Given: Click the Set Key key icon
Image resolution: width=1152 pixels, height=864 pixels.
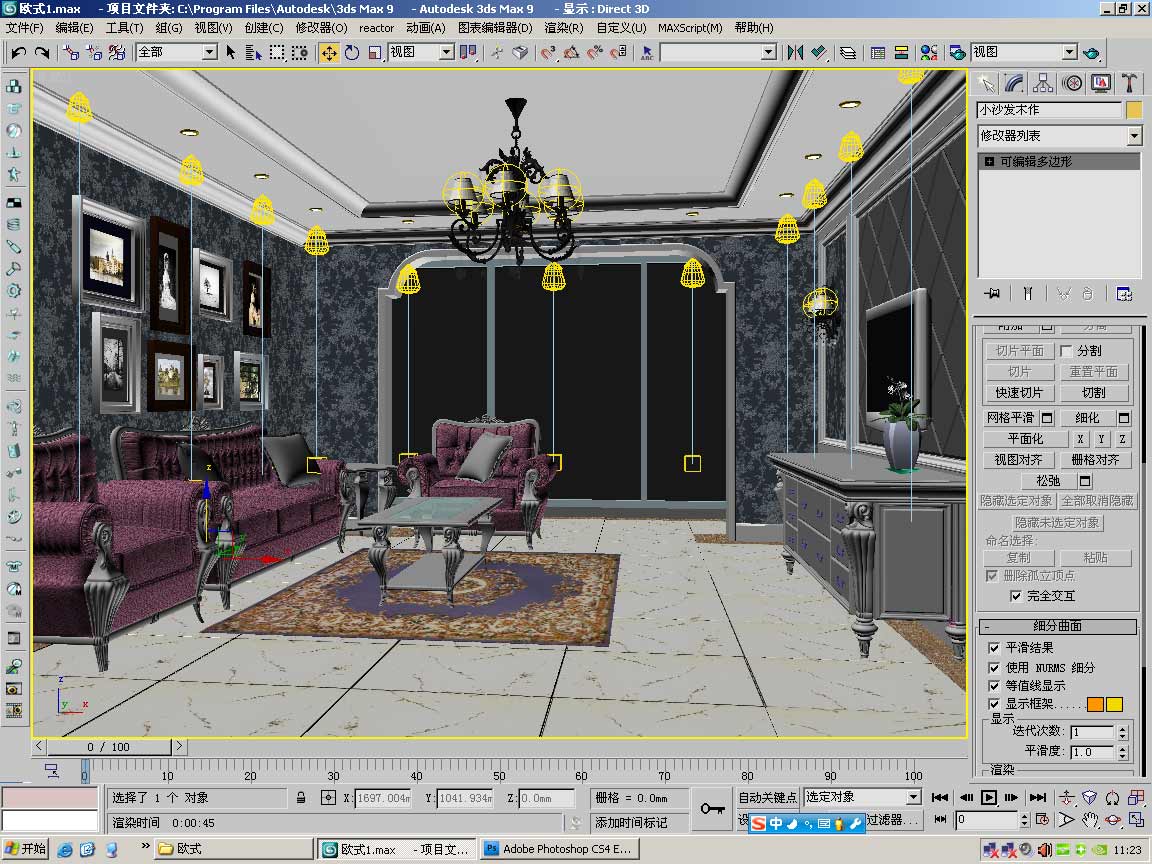Looking at the screenshot, I should tap(712, 809).
